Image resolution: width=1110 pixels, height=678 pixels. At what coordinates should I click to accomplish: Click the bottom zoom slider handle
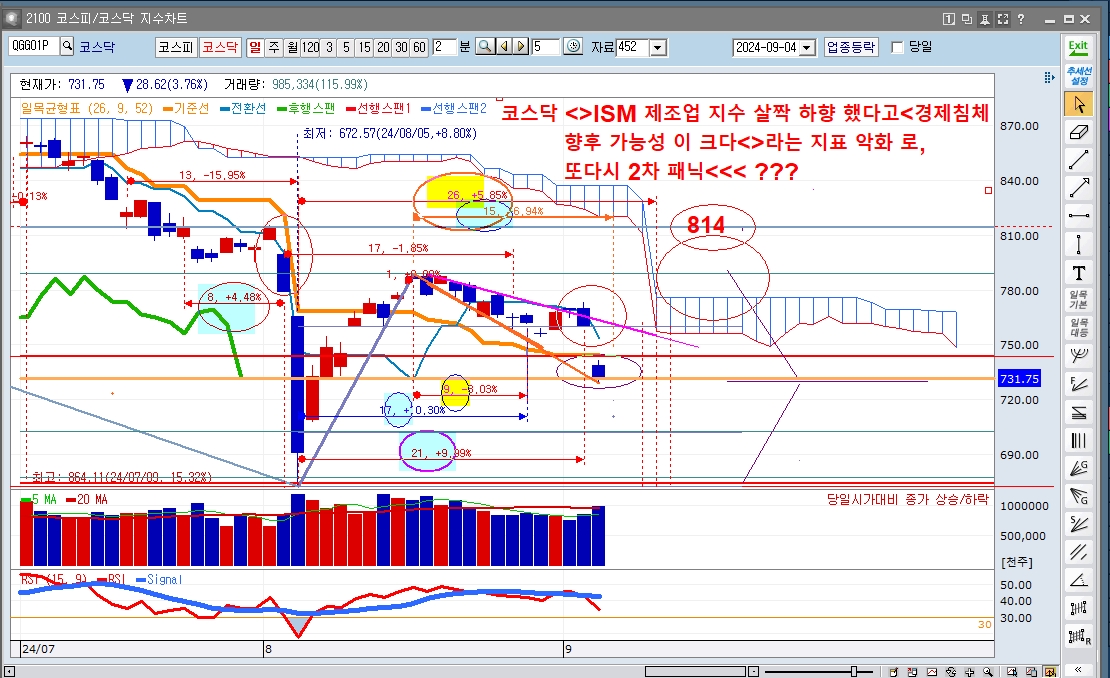pyautogui.click(x=854, y=671)
